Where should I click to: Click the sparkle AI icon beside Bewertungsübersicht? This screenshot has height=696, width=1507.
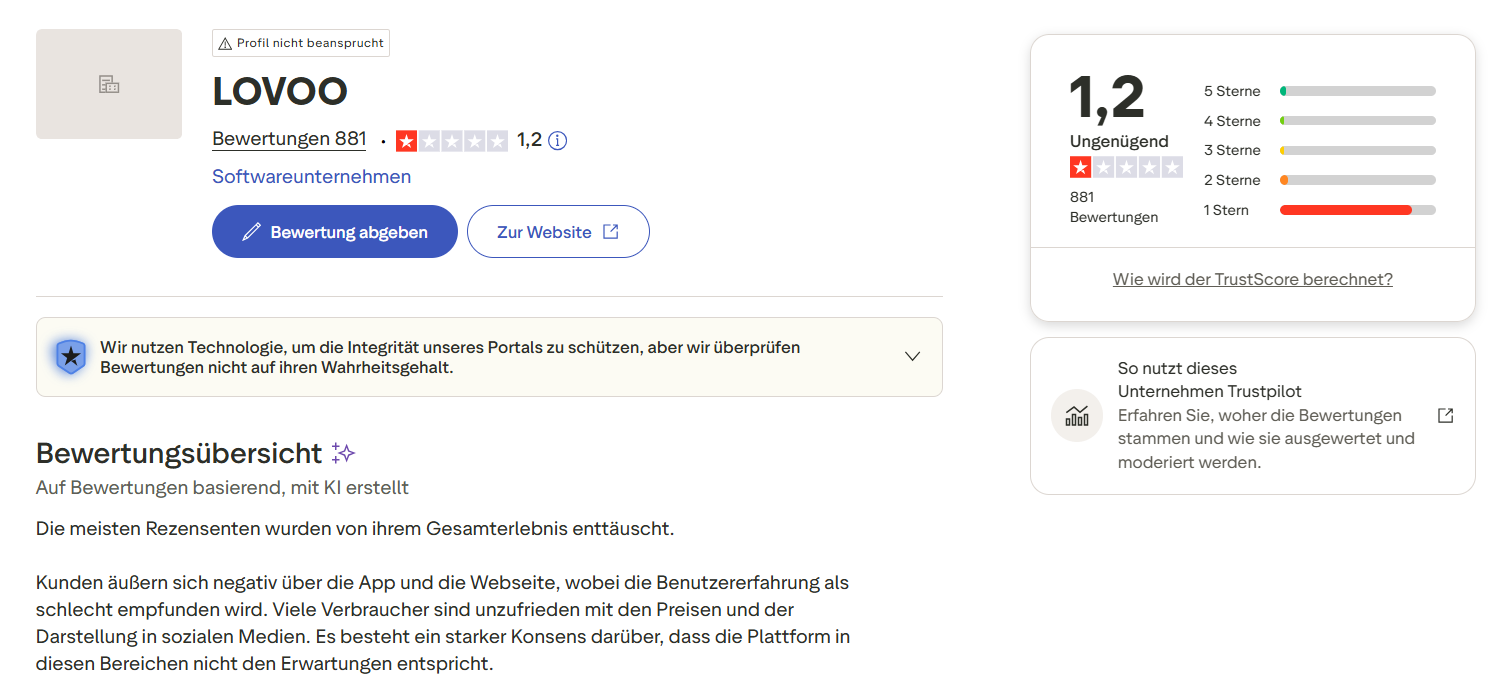pos(343,453)
